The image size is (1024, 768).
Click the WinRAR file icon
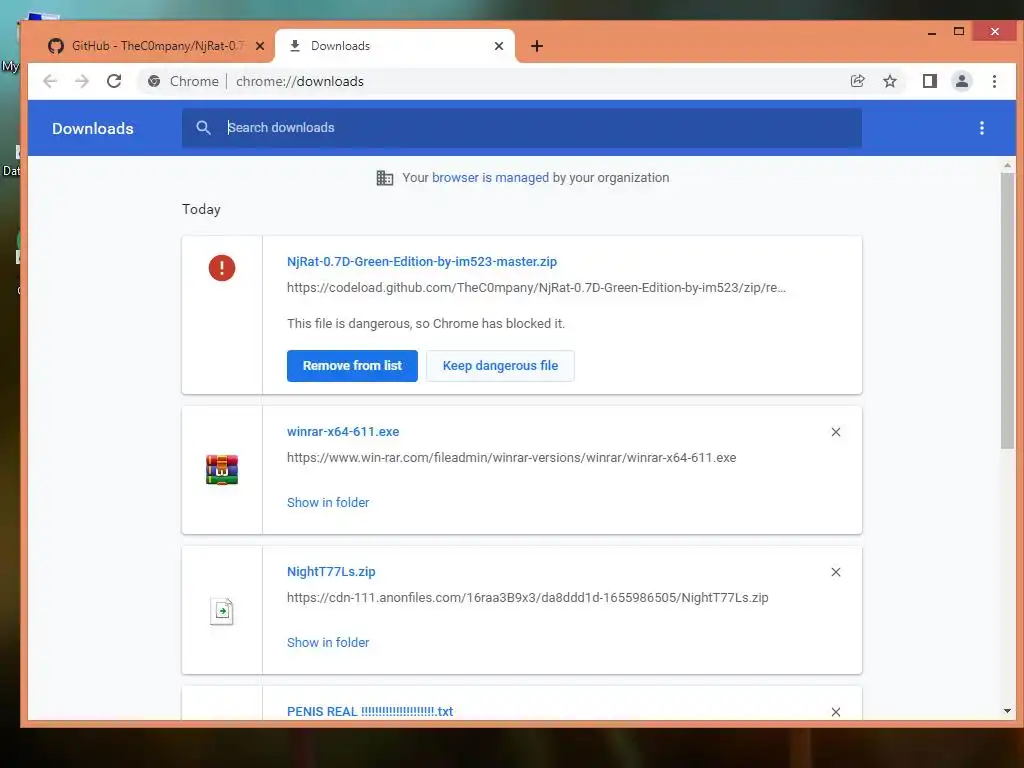222,470
